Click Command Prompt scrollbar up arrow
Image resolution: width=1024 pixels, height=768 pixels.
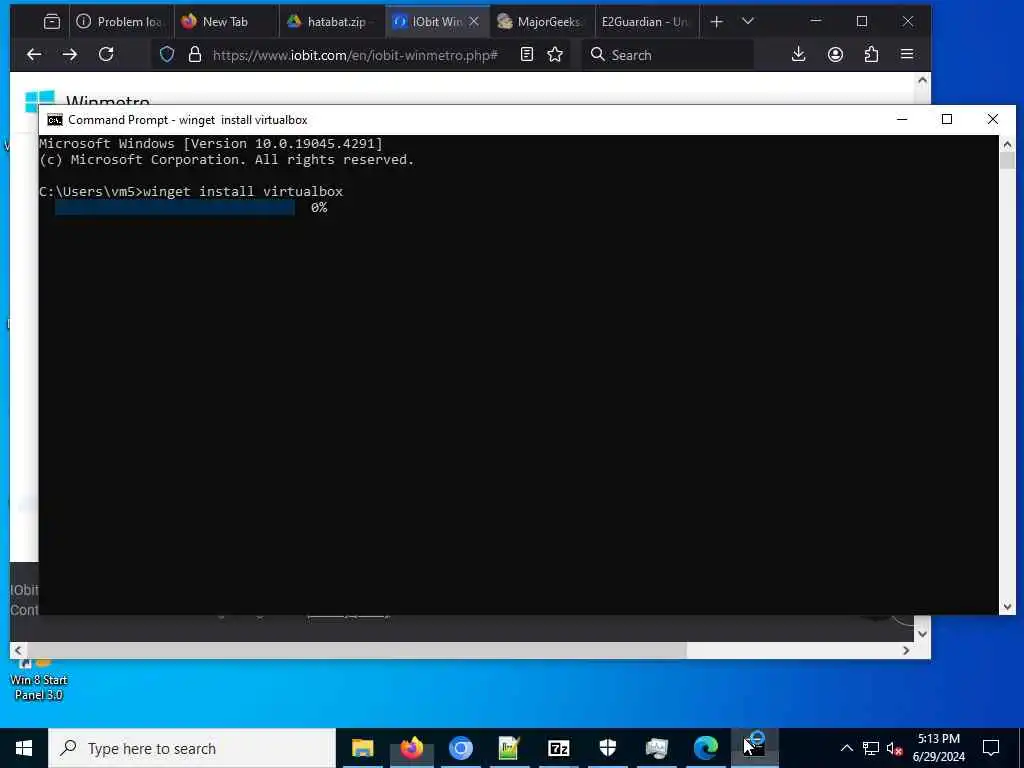[1007, 144]
